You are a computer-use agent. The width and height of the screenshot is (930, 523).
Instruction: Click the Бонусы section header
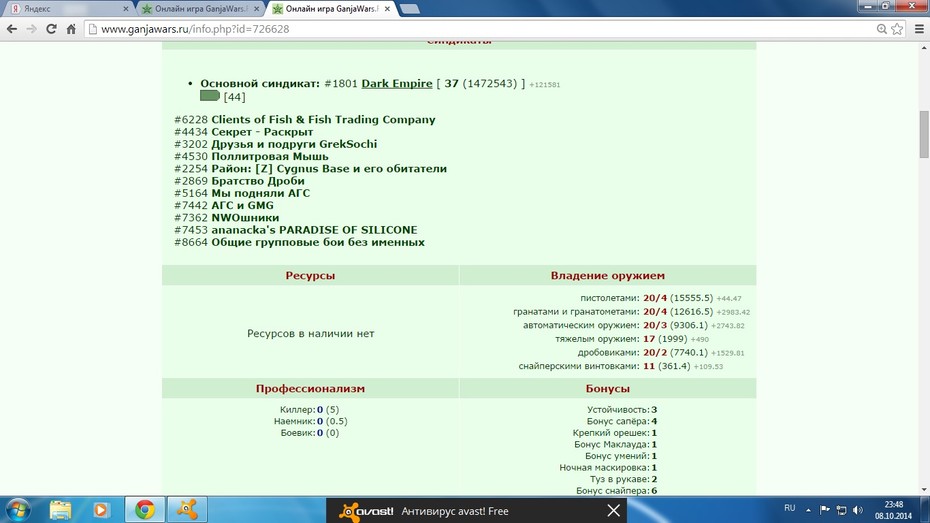[608, 389]
